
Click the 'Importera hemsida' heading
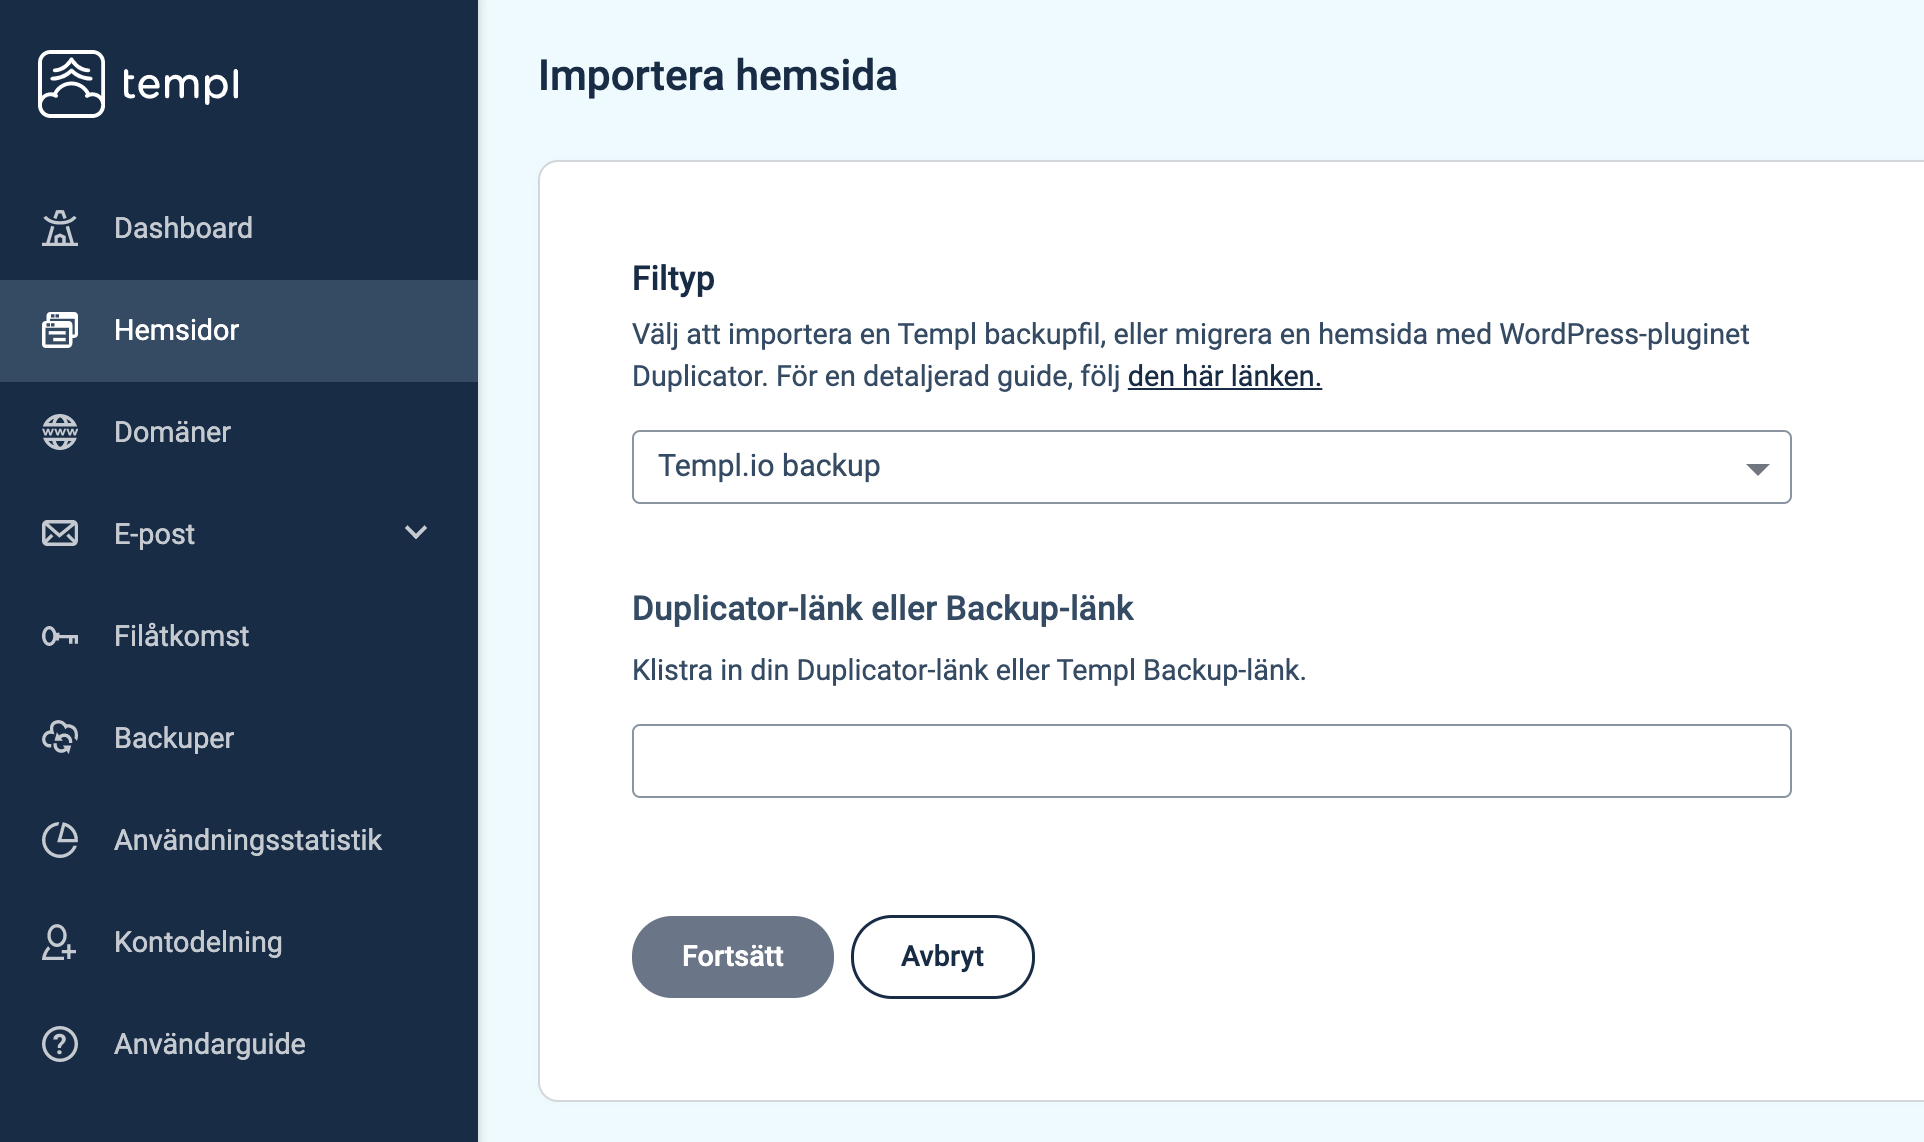coord(717,76)
